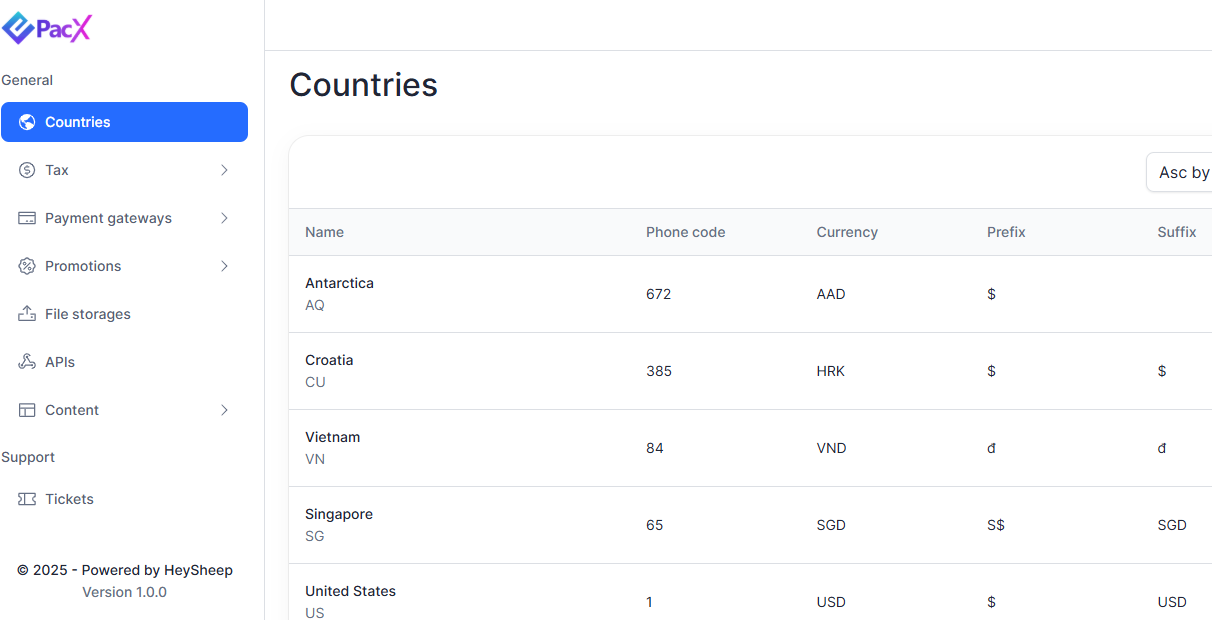Click the Promotions discount badge icon
The height and width of the screenshot is (620, 1212).
27,266
